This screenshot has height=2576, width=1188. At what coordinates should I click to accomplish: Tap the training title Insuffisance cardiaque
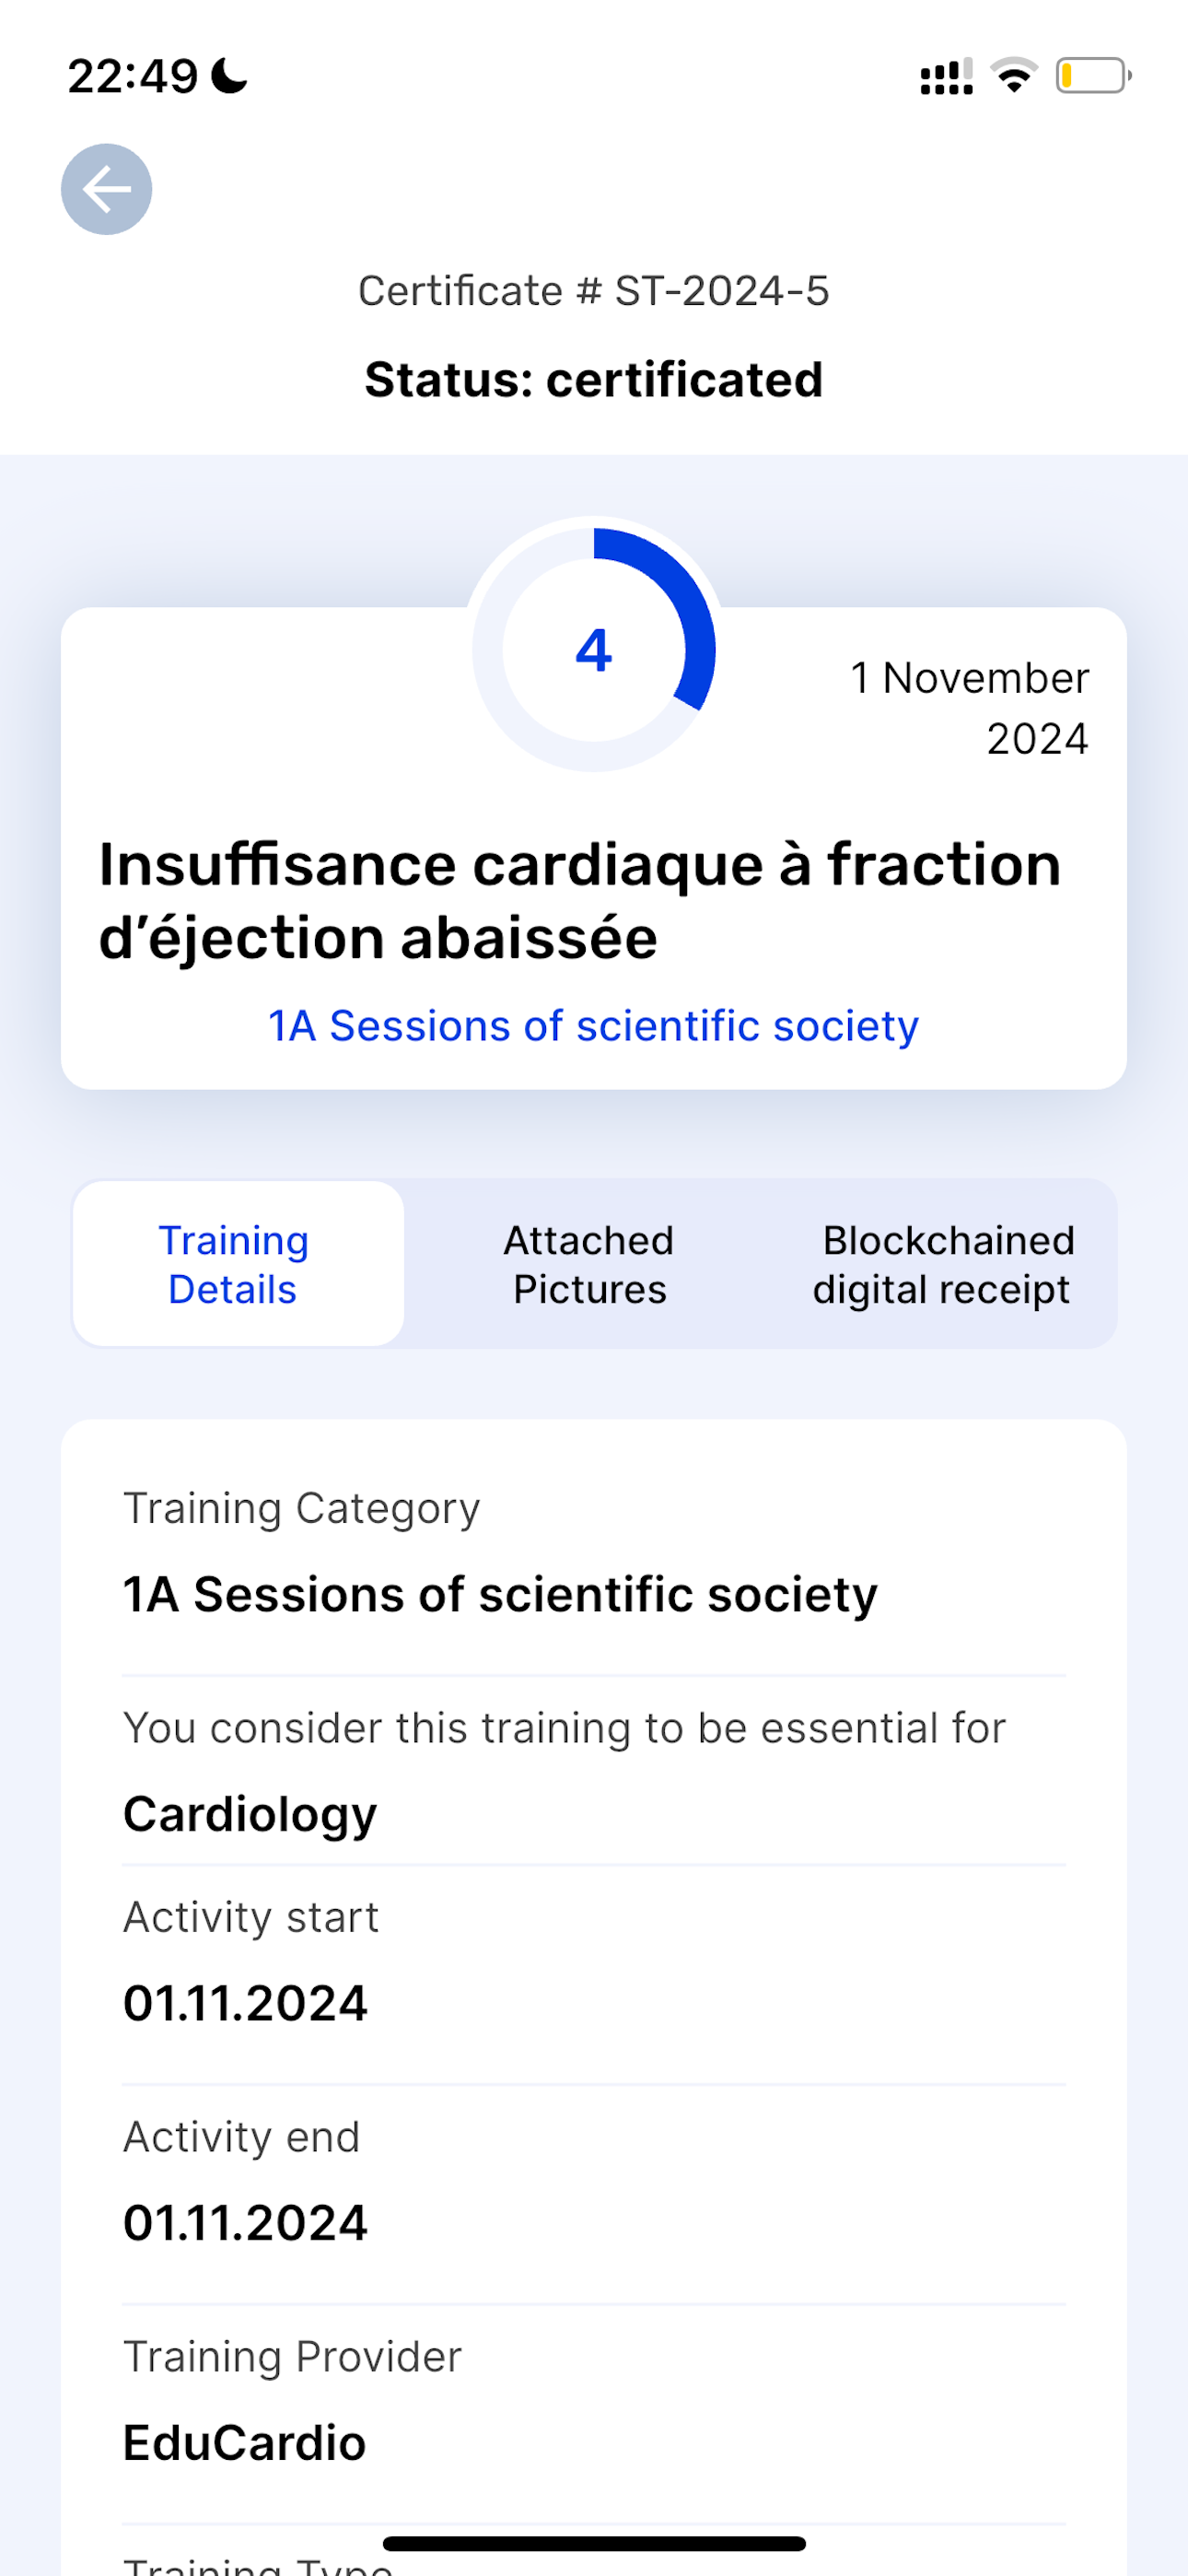tap(580, 901)
